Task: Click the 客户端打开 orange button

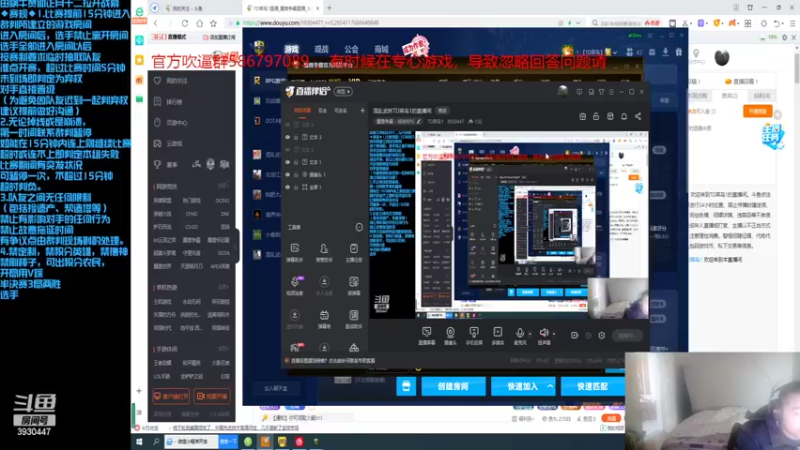Action: coord(171,396)
